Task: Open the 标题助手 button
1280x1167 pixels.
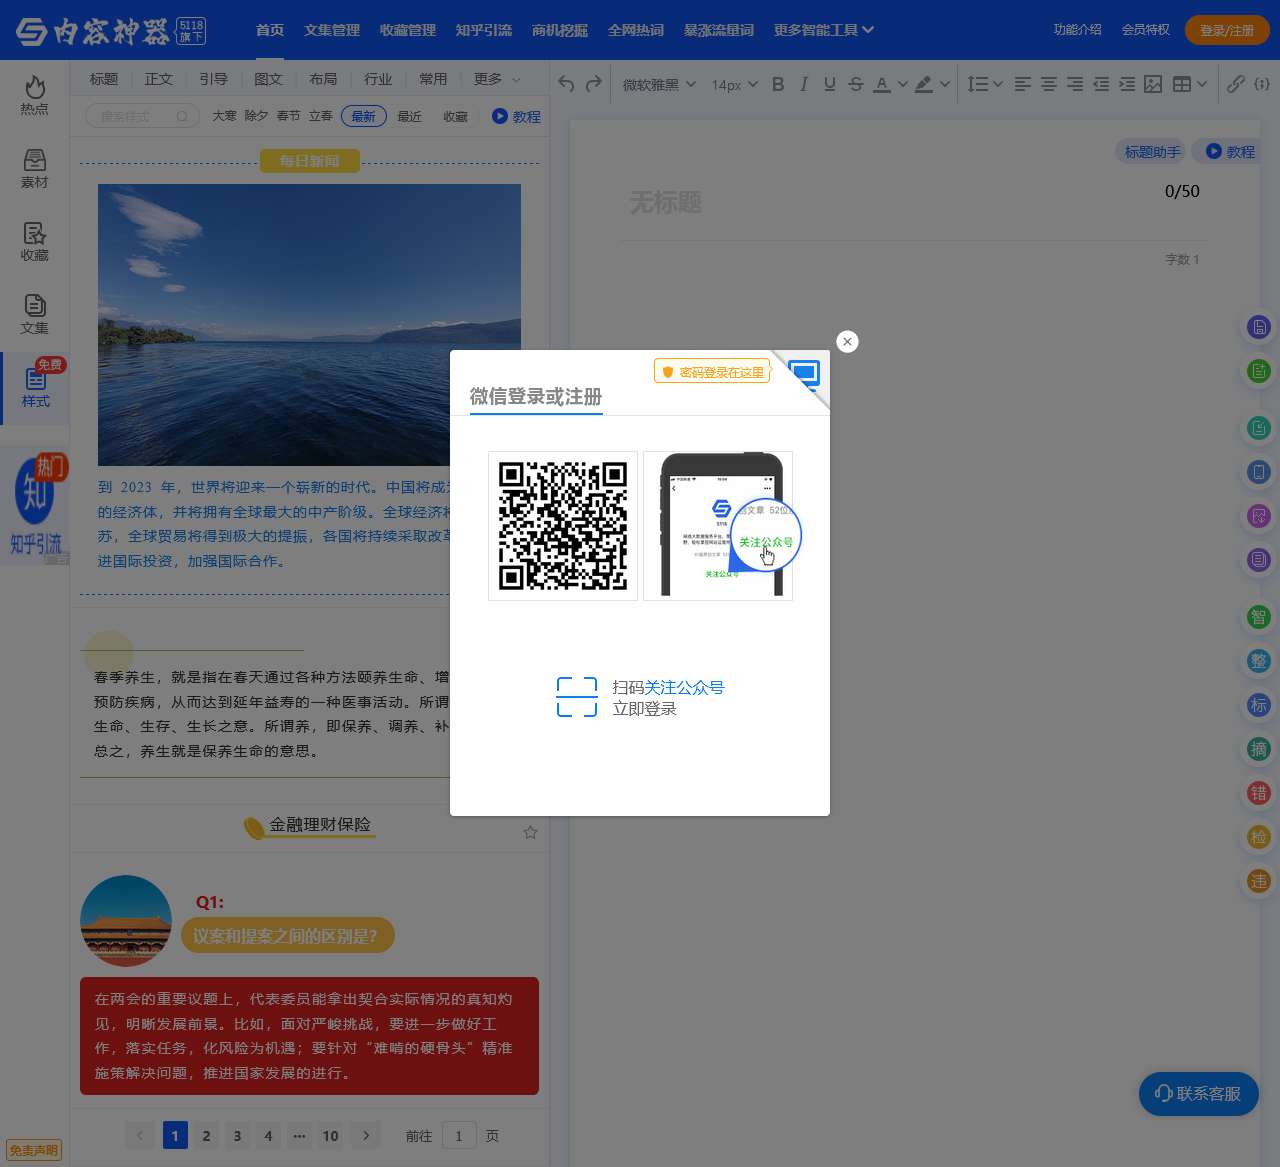Action: click(x=1152, y=152)
